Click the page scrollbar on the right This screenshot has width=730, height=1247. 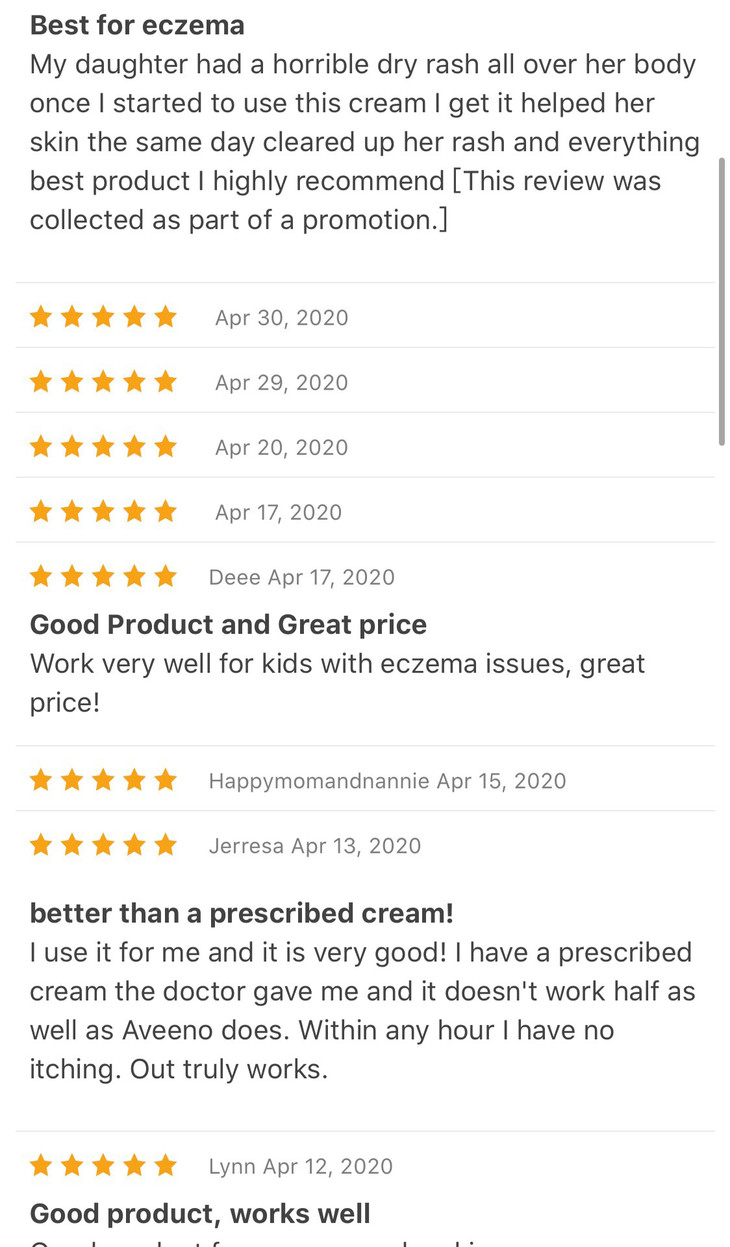click(x=721, y=300)
